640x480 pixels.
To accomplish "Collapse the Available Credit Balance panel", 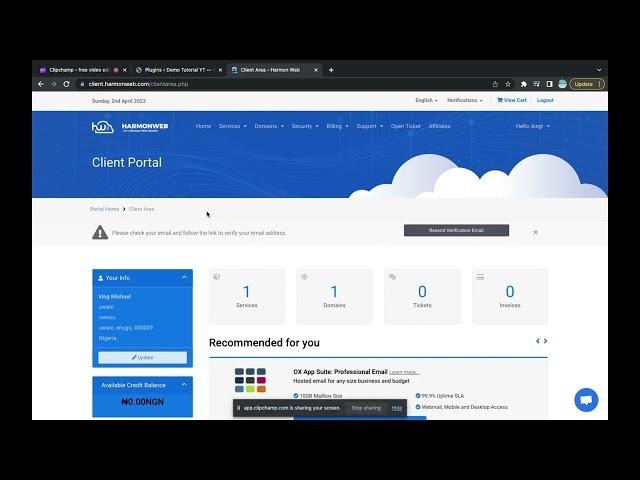I will pyautogui.click(x=185, y=385).
